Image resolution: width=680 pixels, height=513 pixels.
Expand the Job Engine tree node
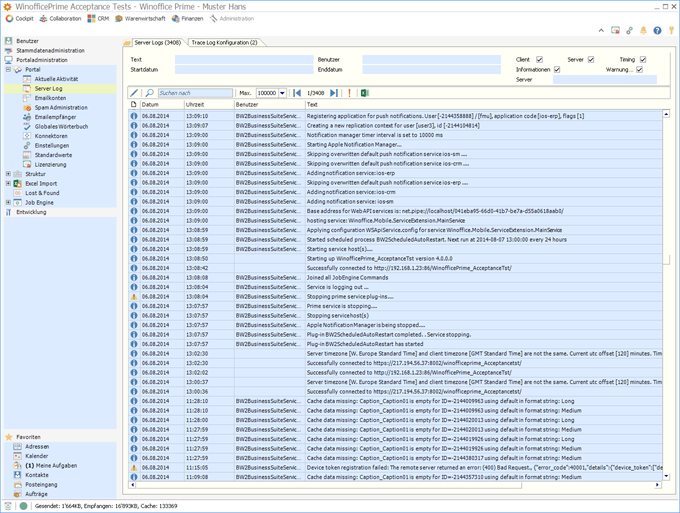(x=8, y=203)
